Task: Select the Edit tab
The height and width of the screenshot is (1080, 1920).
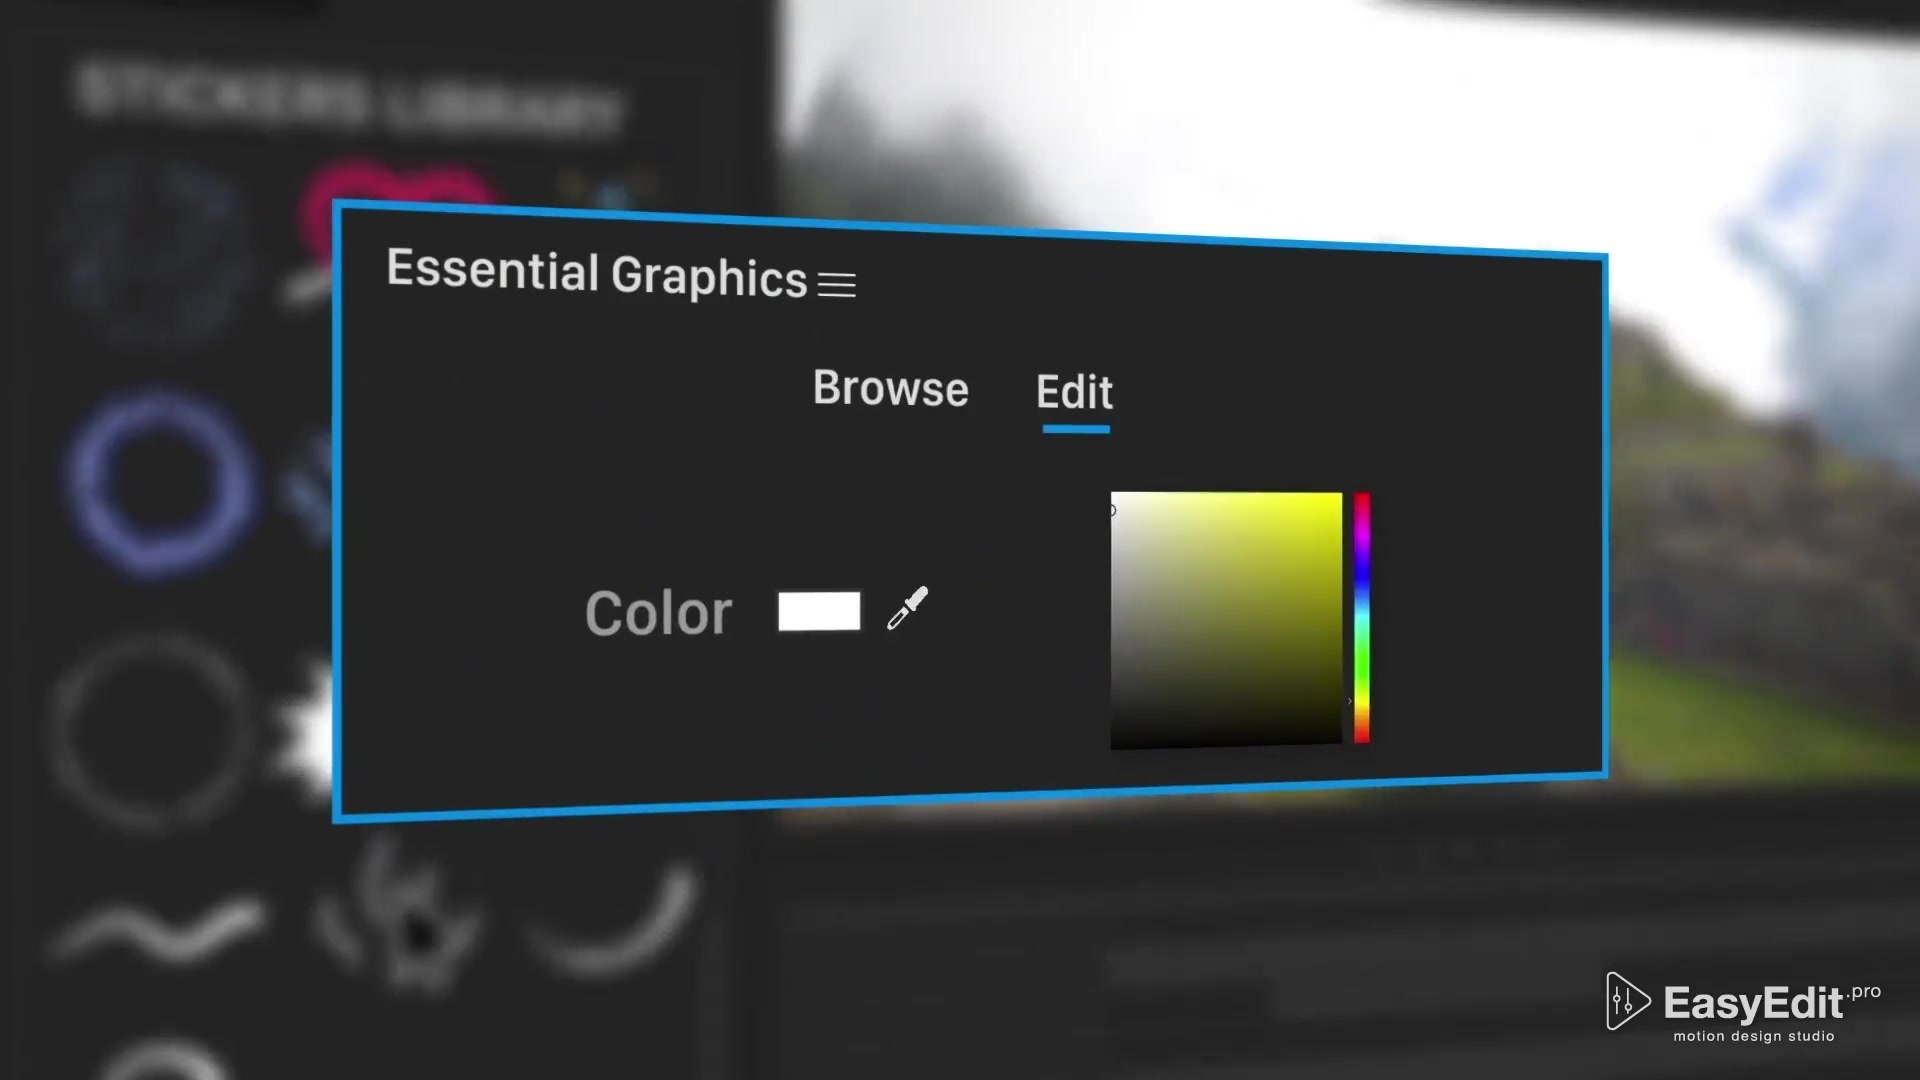Action: (1074, 391)
